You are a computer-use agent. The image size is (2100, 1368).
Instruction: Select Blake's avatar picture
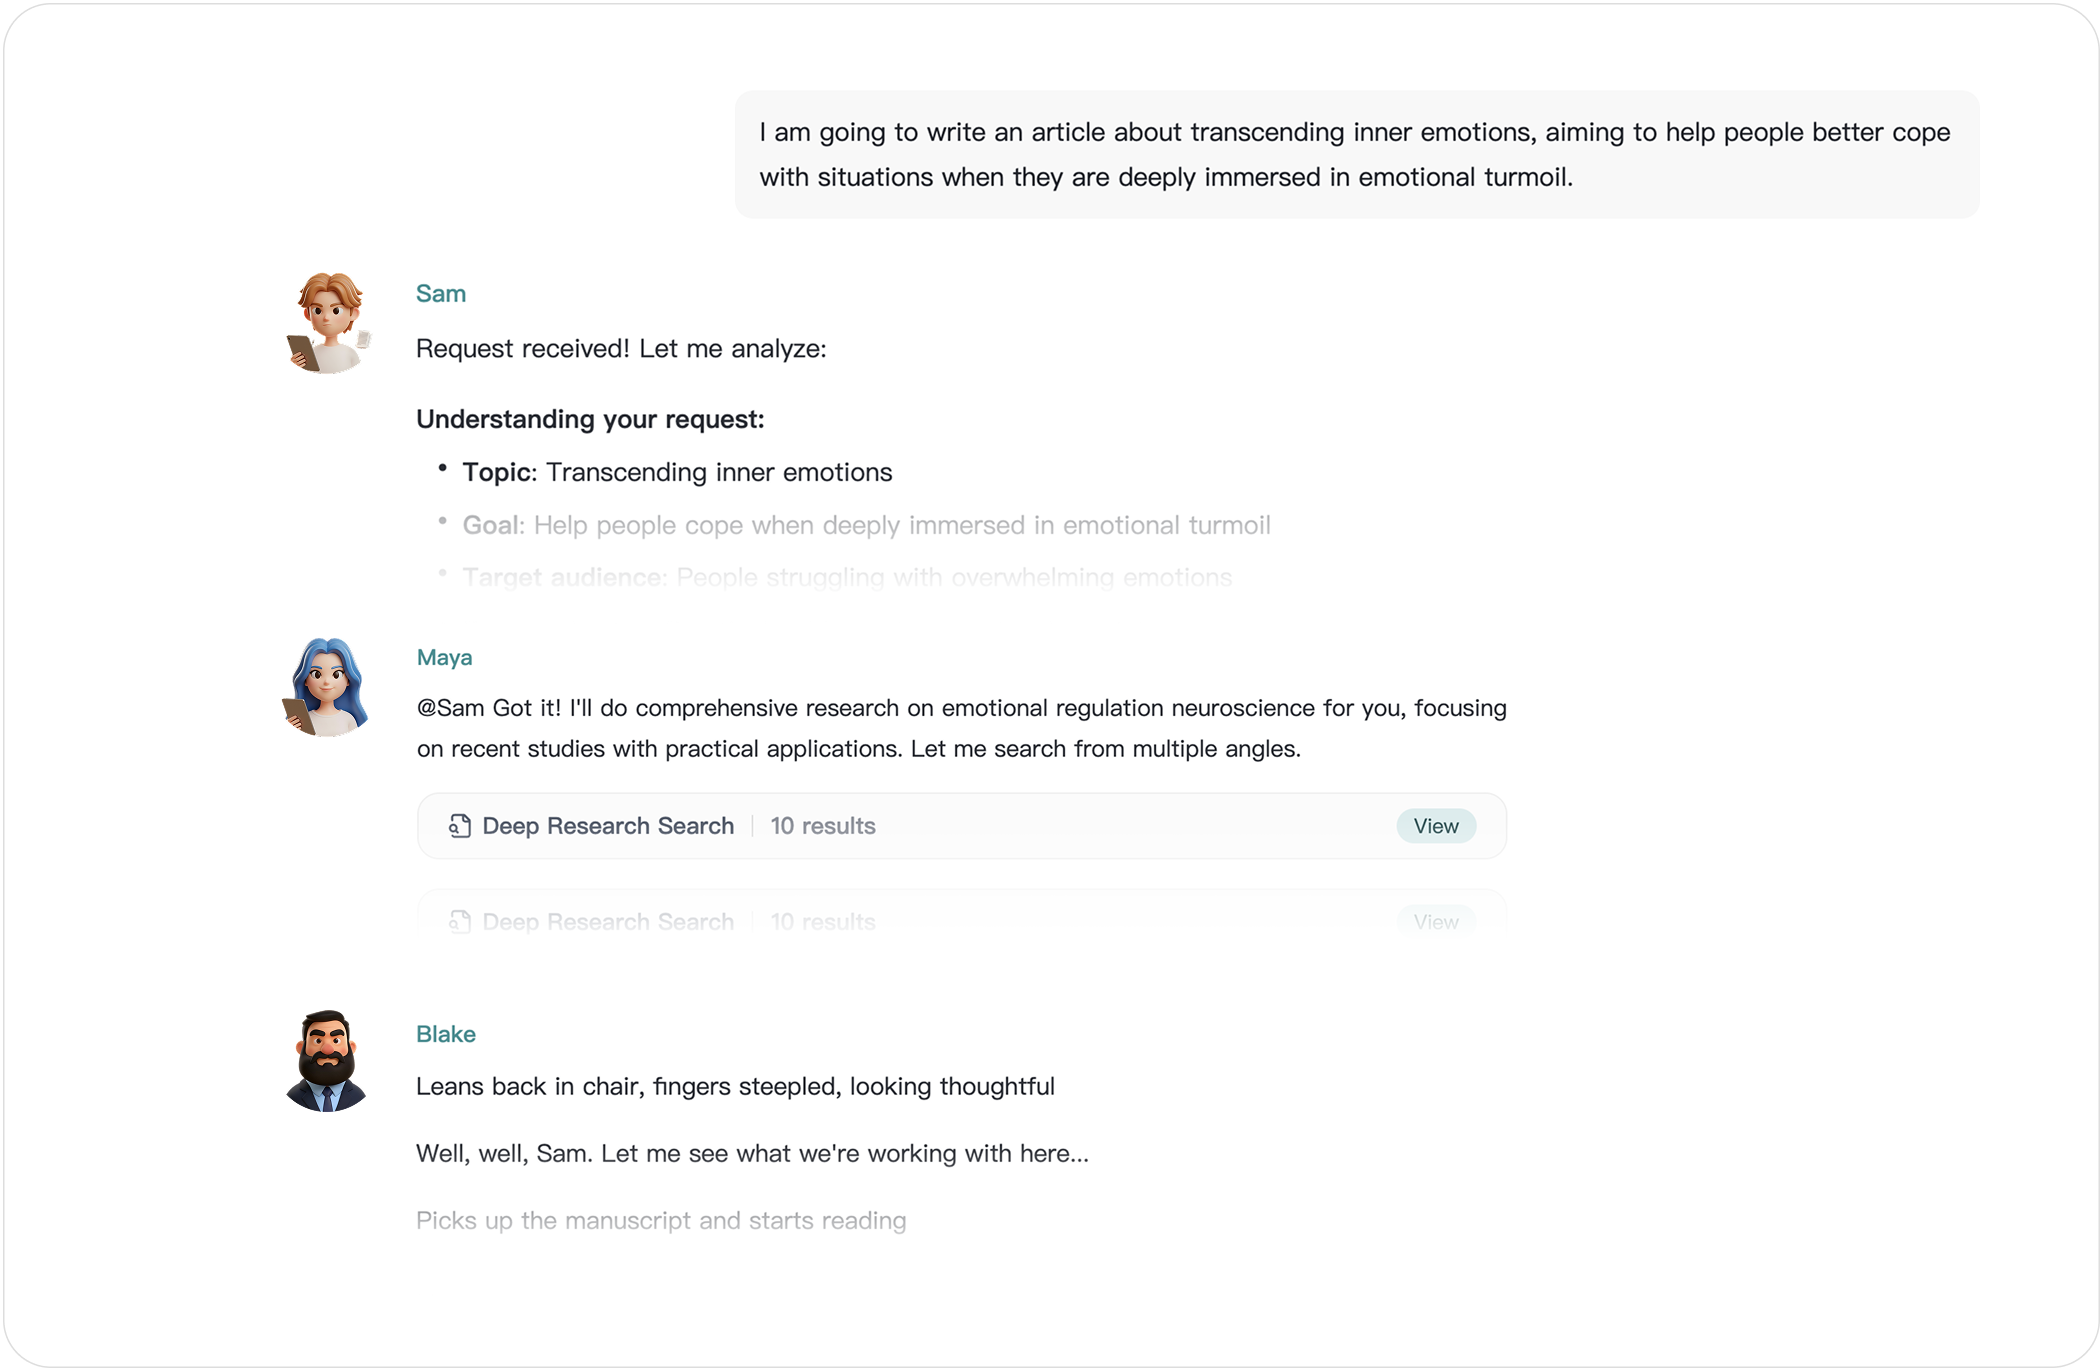tap(327, 1062)
